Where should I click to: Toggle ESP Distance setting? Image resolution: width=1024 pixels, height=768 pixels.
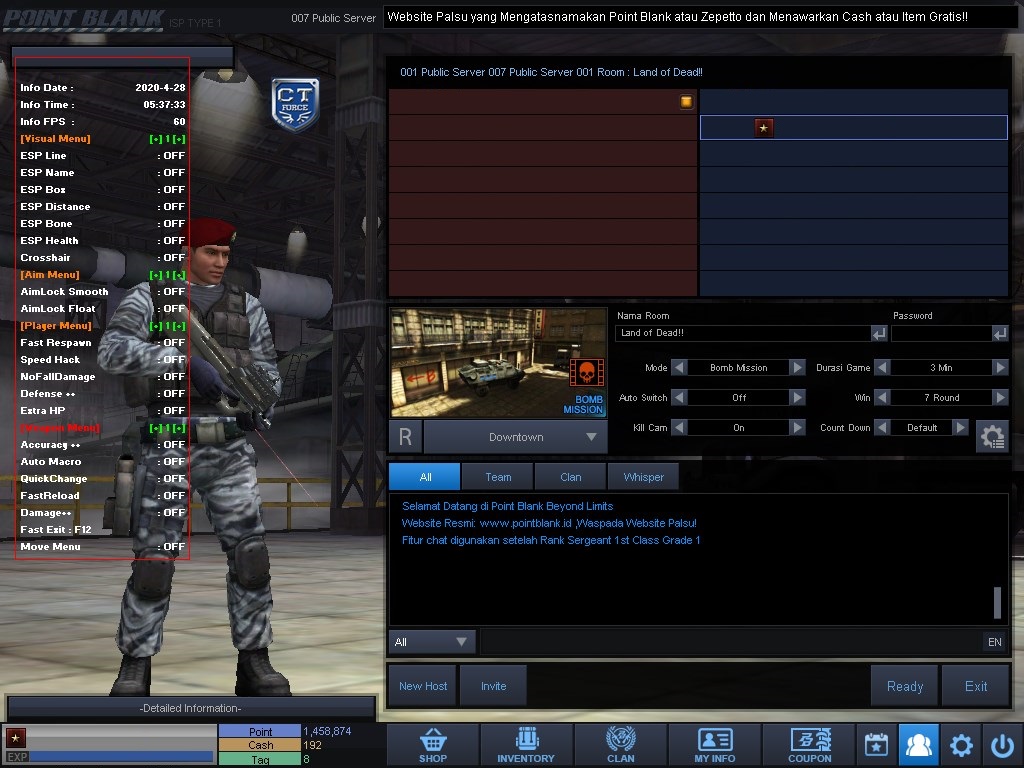pos(103,206)
